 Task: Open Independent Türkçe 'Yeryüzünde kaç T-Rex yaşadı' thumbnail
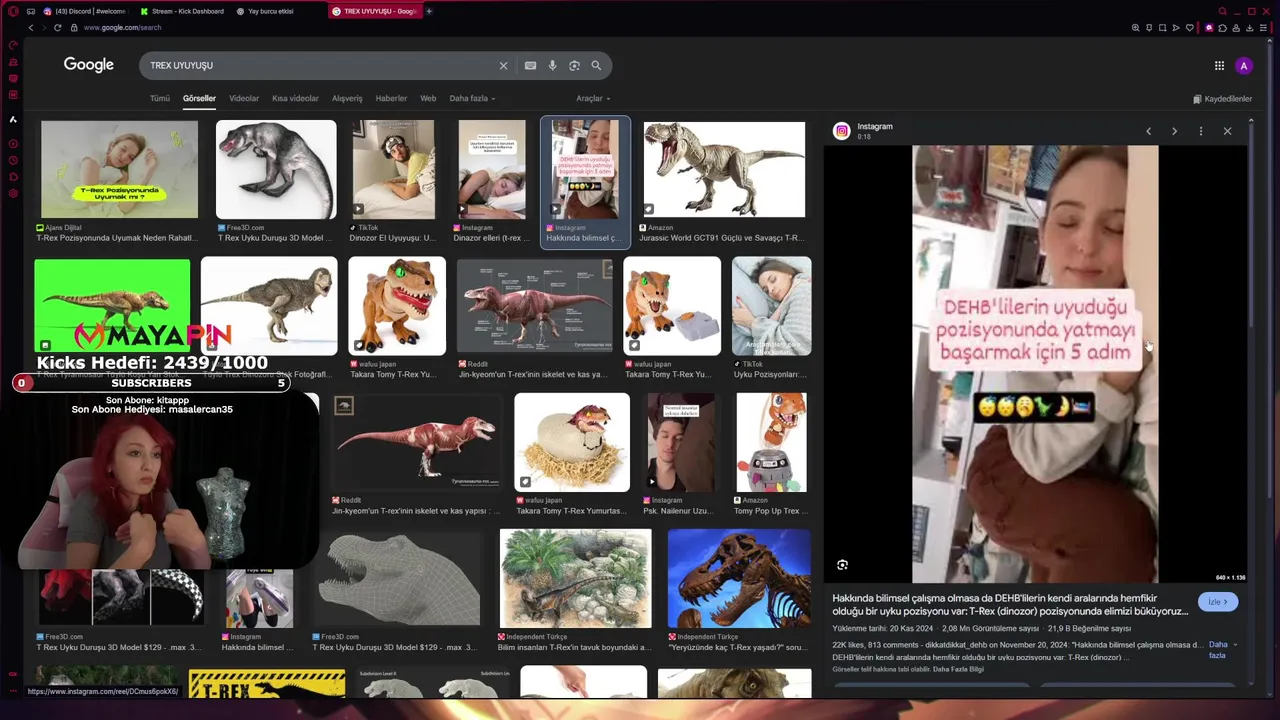[739, 579]
